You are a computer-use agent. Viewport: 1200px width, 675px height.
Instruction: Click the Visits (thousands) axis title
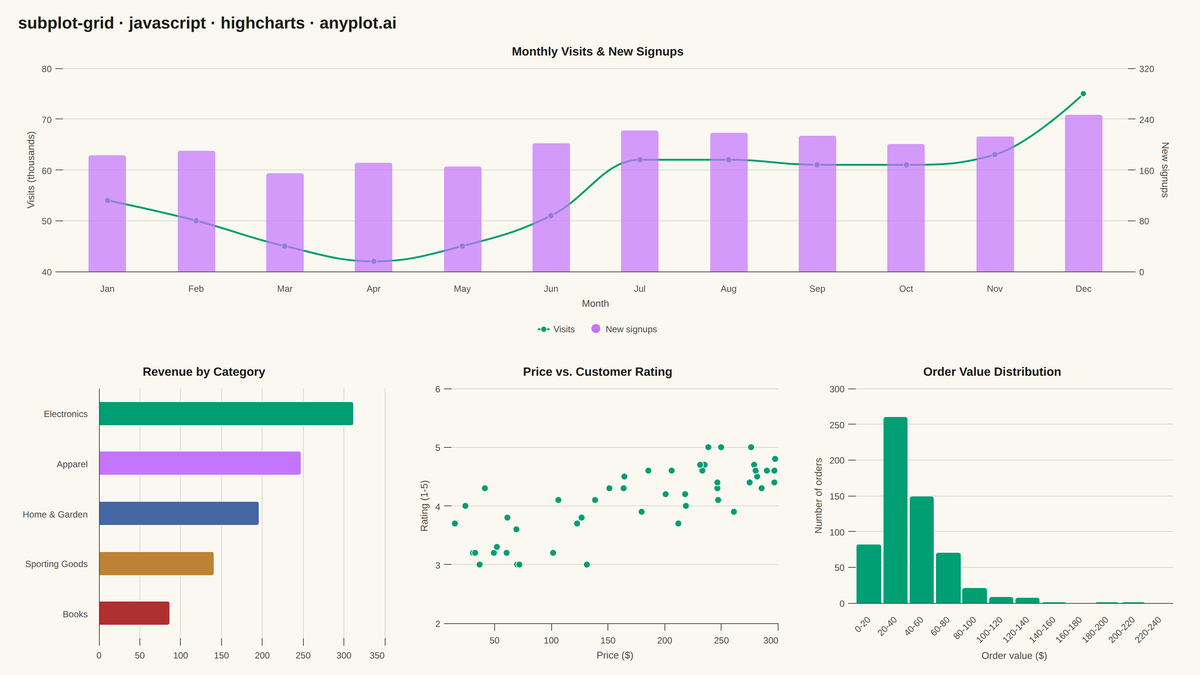coord(31,170)
